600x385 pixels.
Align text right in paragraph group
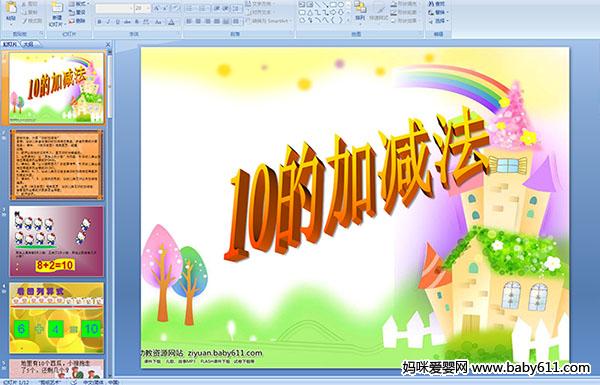click(208, 21)
